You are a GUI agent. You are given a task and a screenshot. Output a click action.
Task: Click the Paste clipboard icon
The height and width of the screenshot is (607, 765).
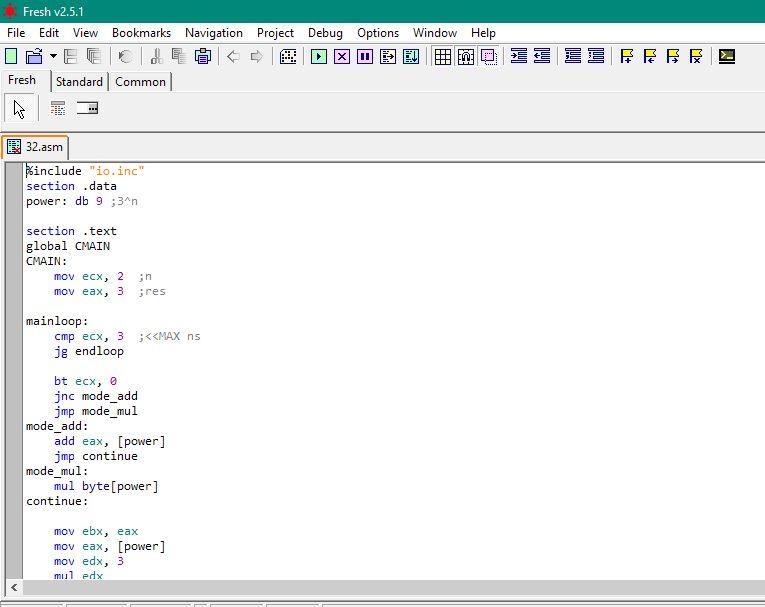pos(202,57)
